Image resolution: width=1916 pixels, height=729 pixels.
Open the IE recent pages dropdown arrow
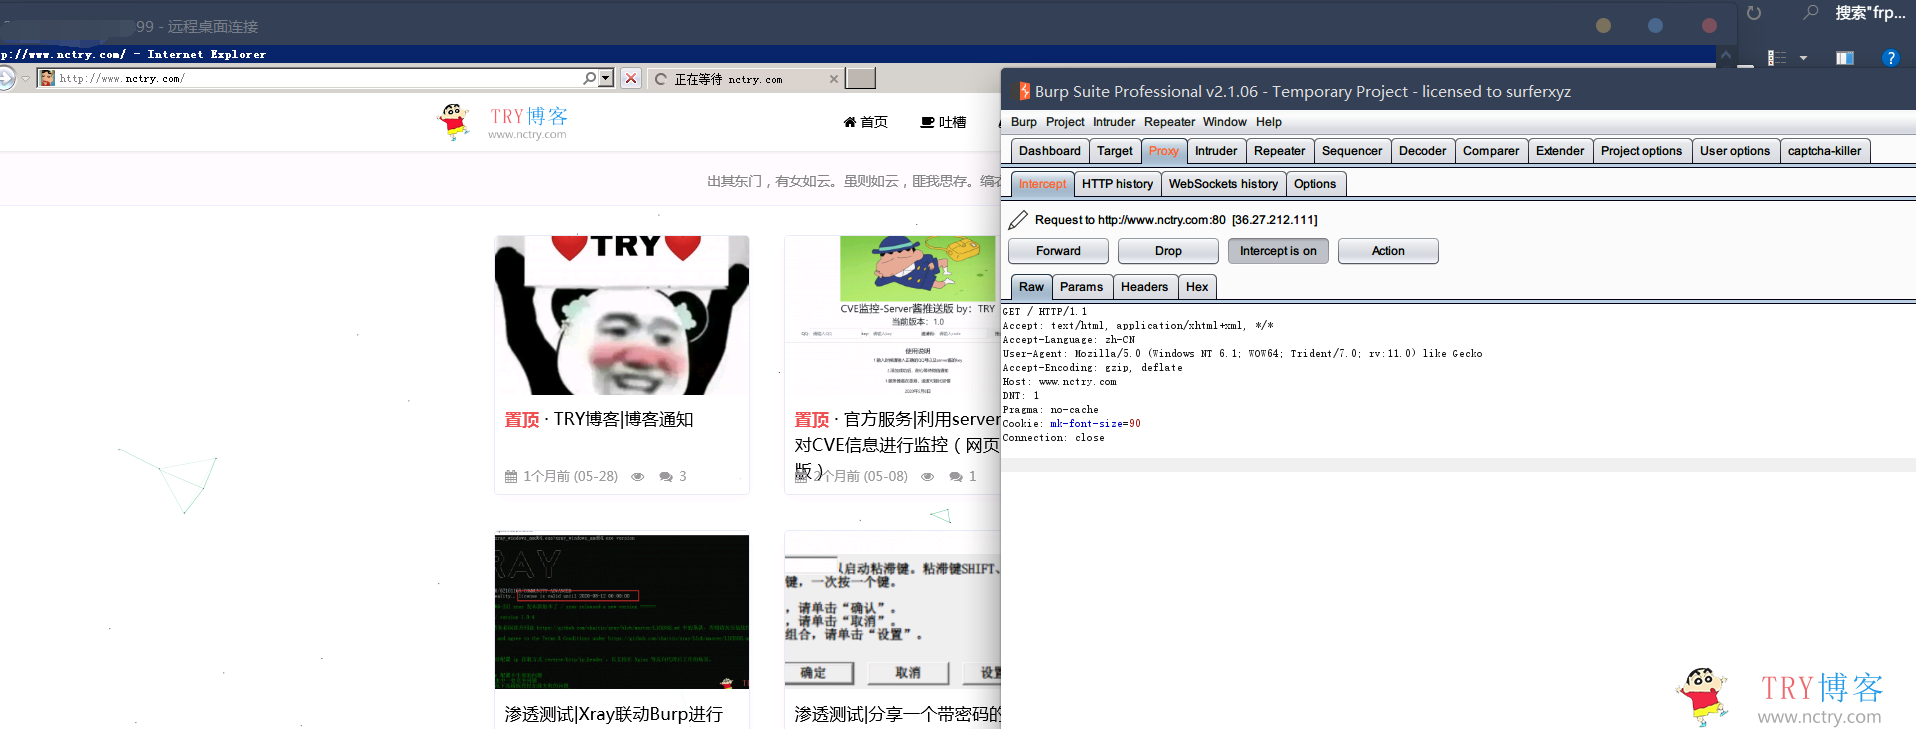(26, 78)
